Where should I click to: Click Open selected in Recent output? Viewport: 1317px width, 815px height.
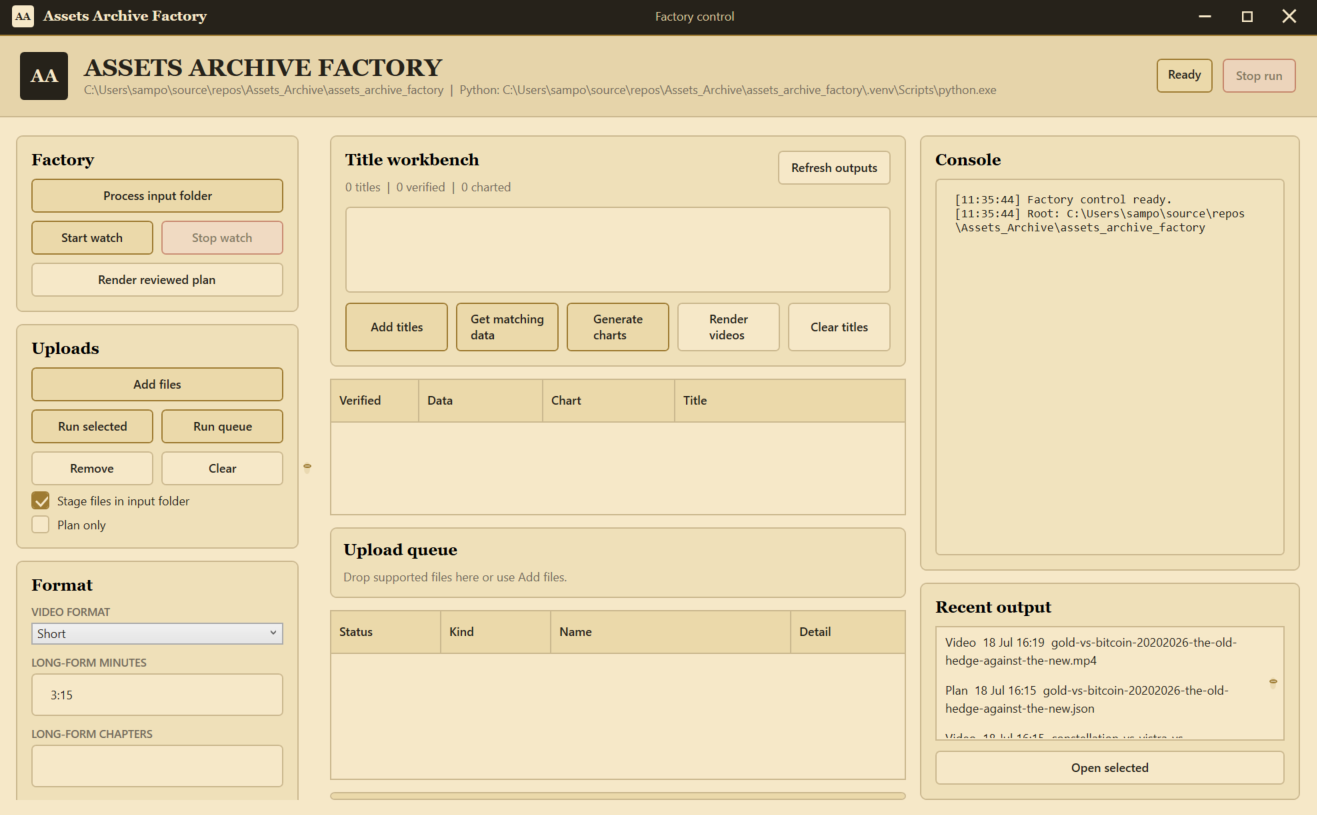[x=1110, y=768]
